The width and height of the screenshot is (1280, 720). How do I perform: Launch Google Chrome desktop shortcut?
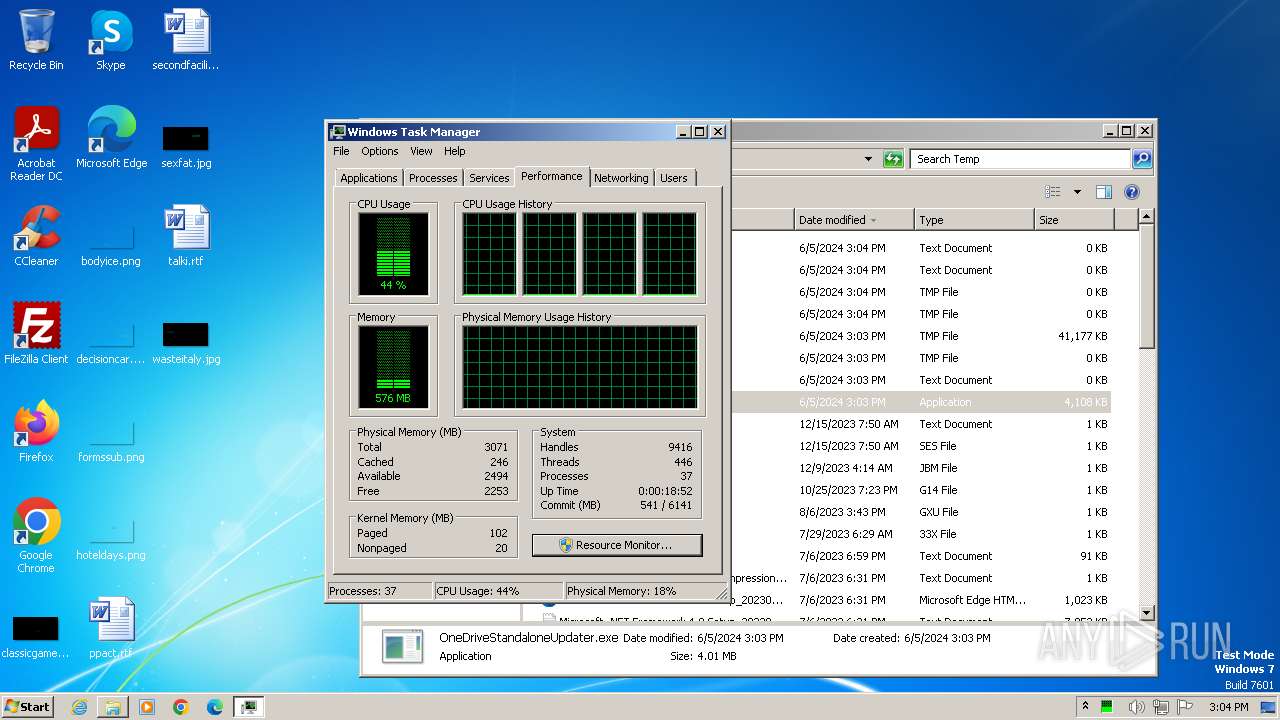tap(36, 536)
